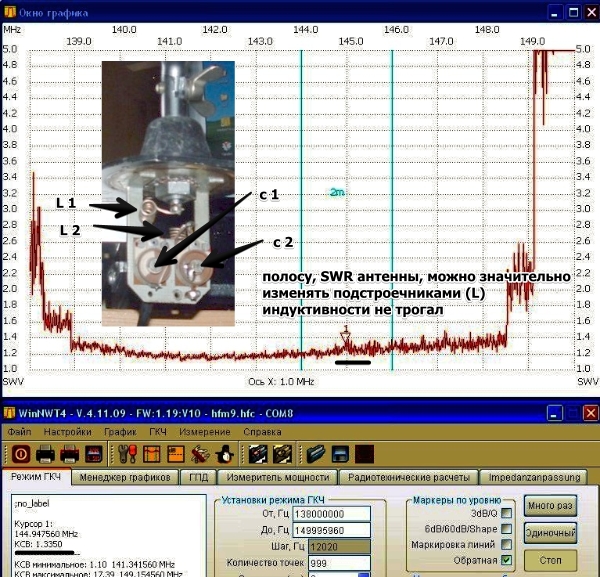Click the orange frame icon with dashed line

coord(176,455)
